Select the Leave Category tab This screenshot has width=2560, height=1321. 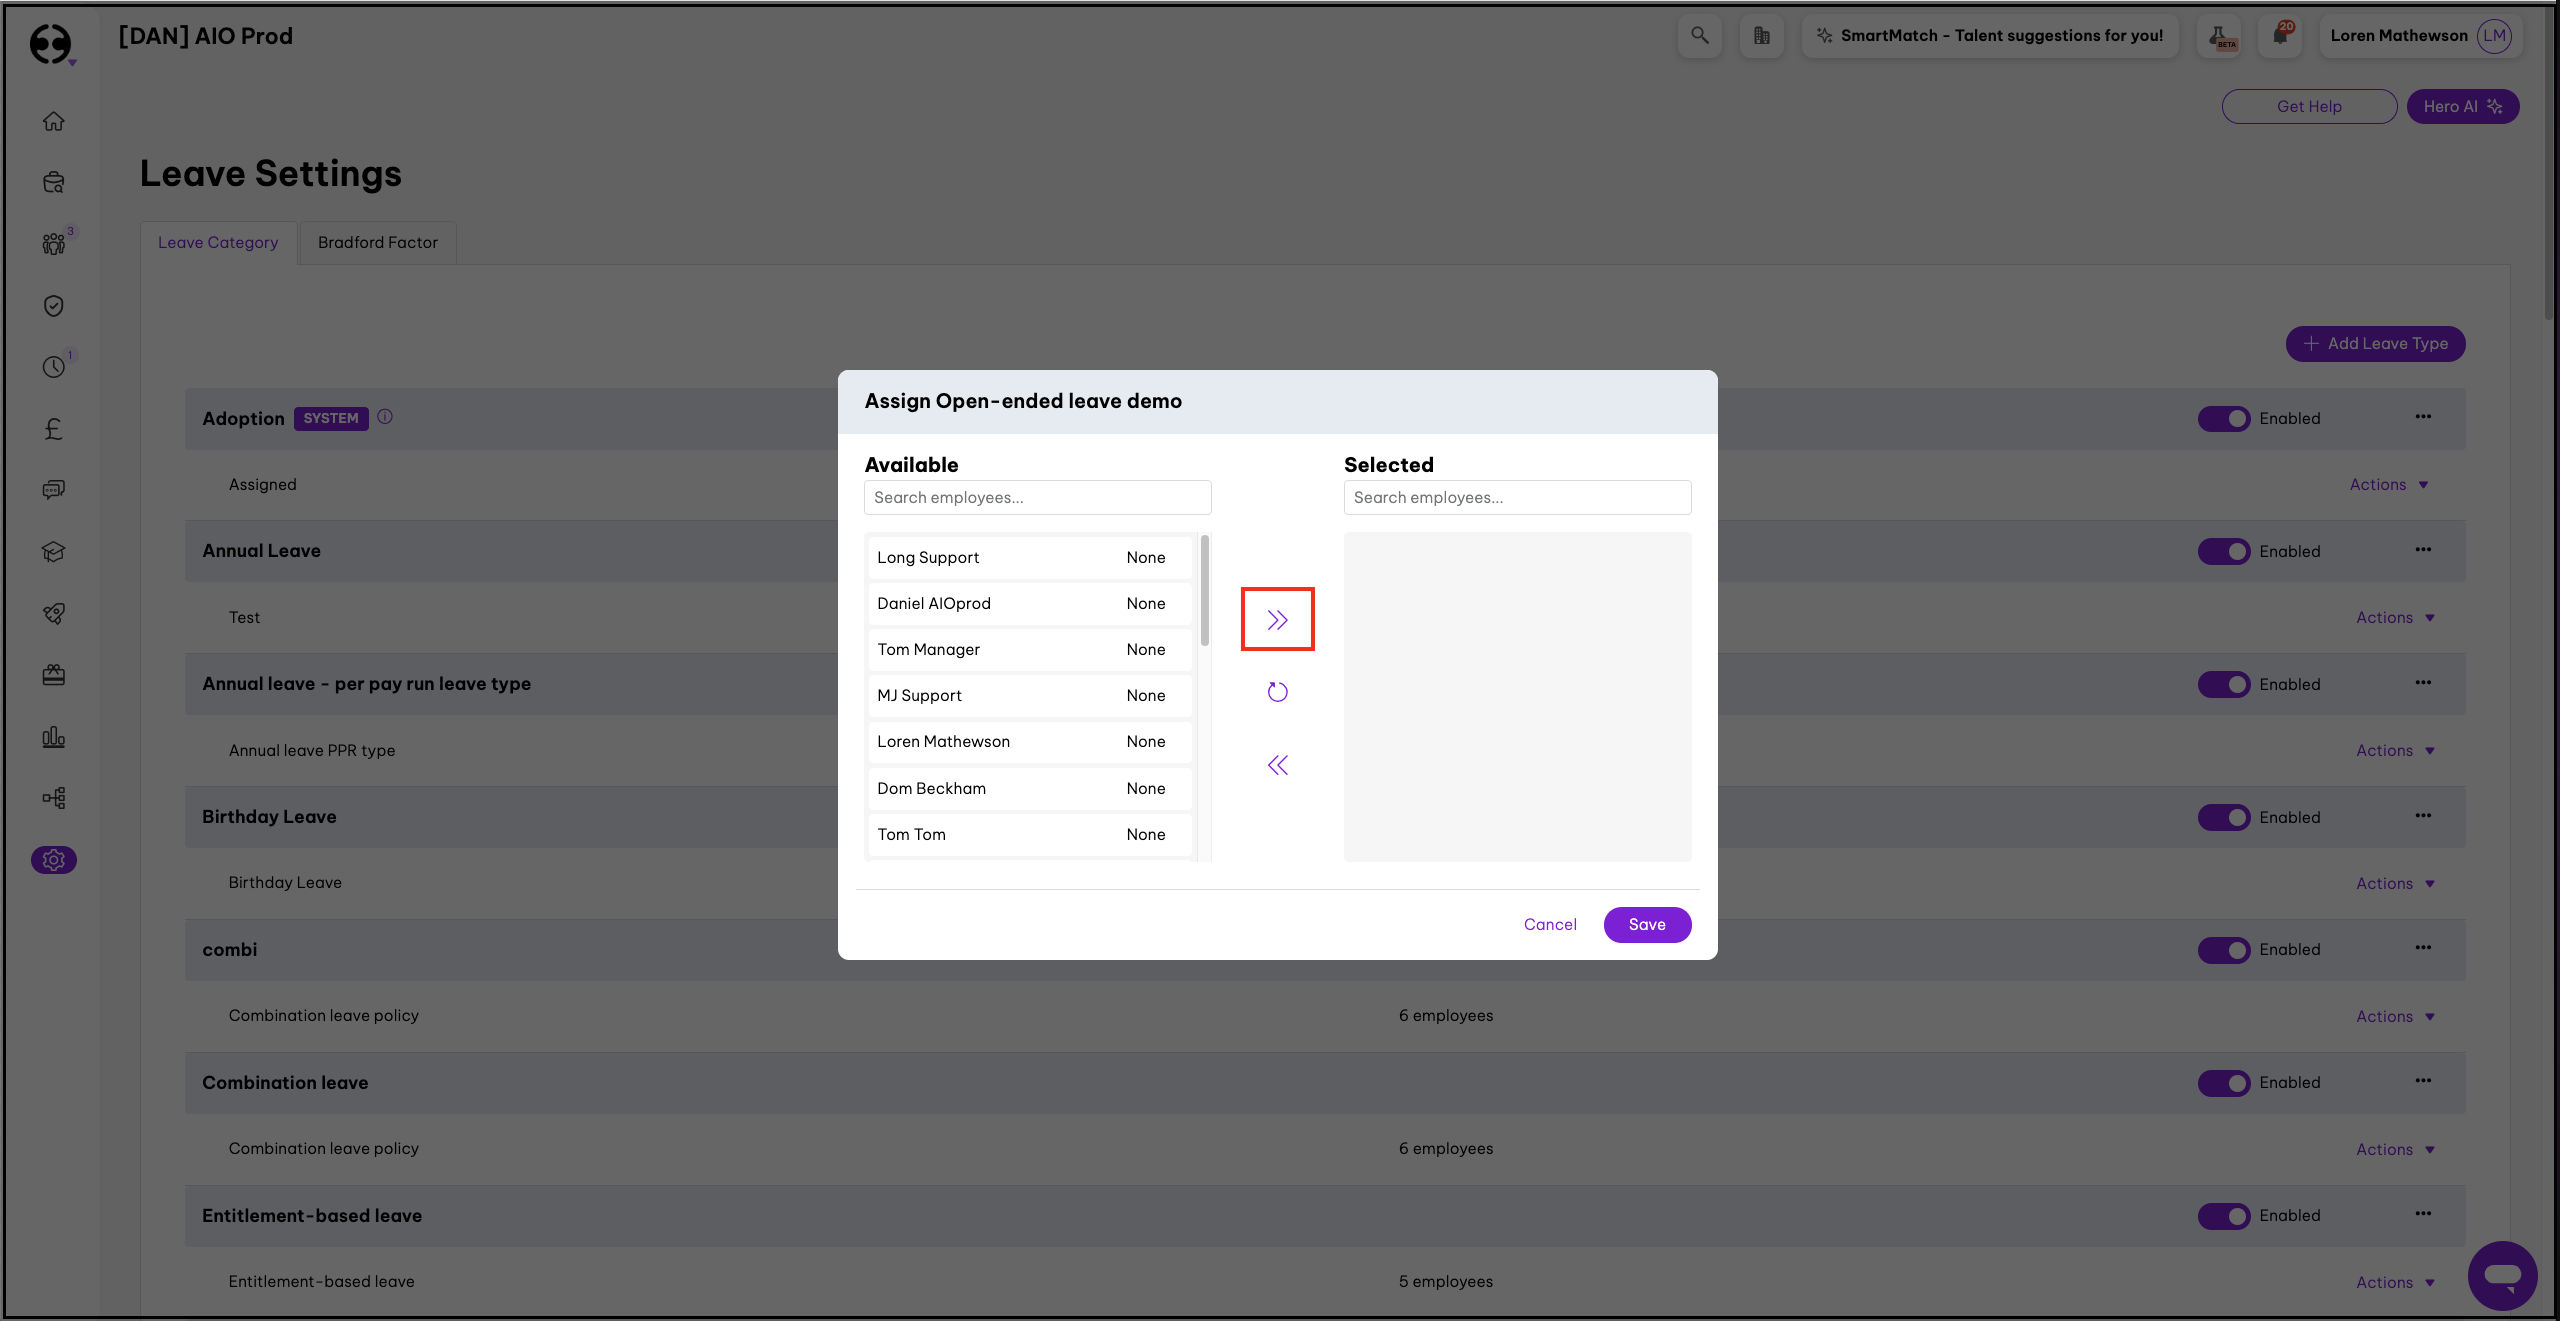pyautogui.click(x=218, y=243)
